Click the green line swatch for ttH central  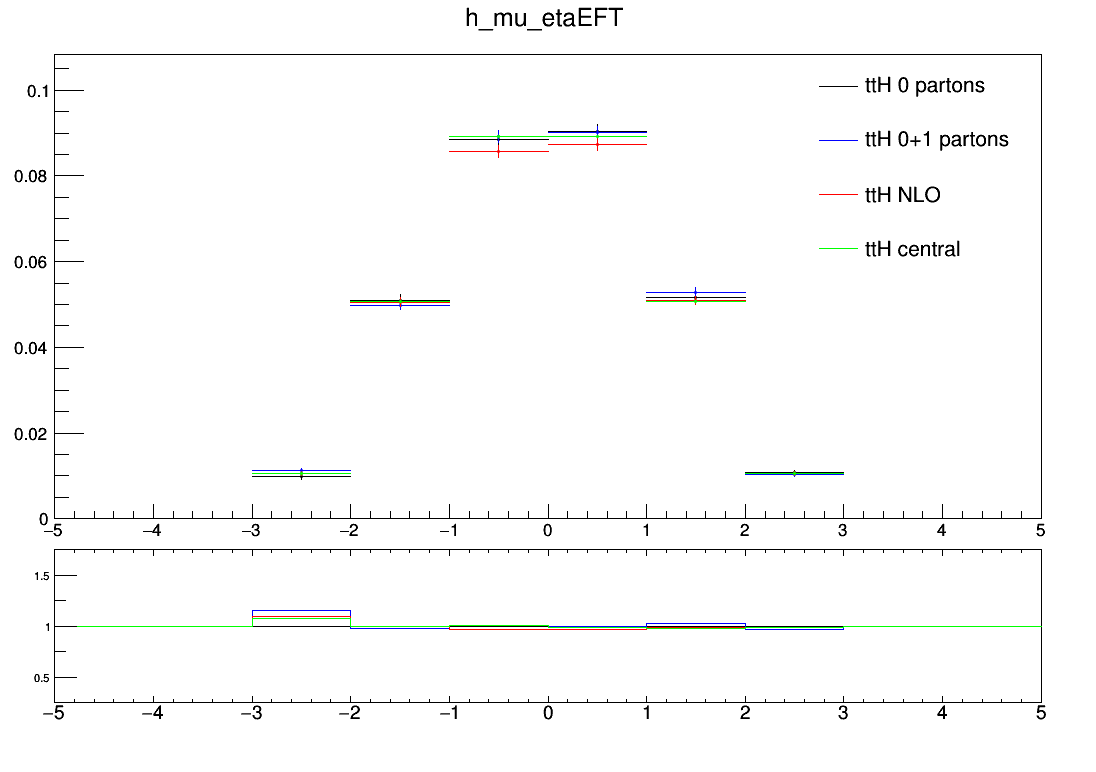[838, 249]
